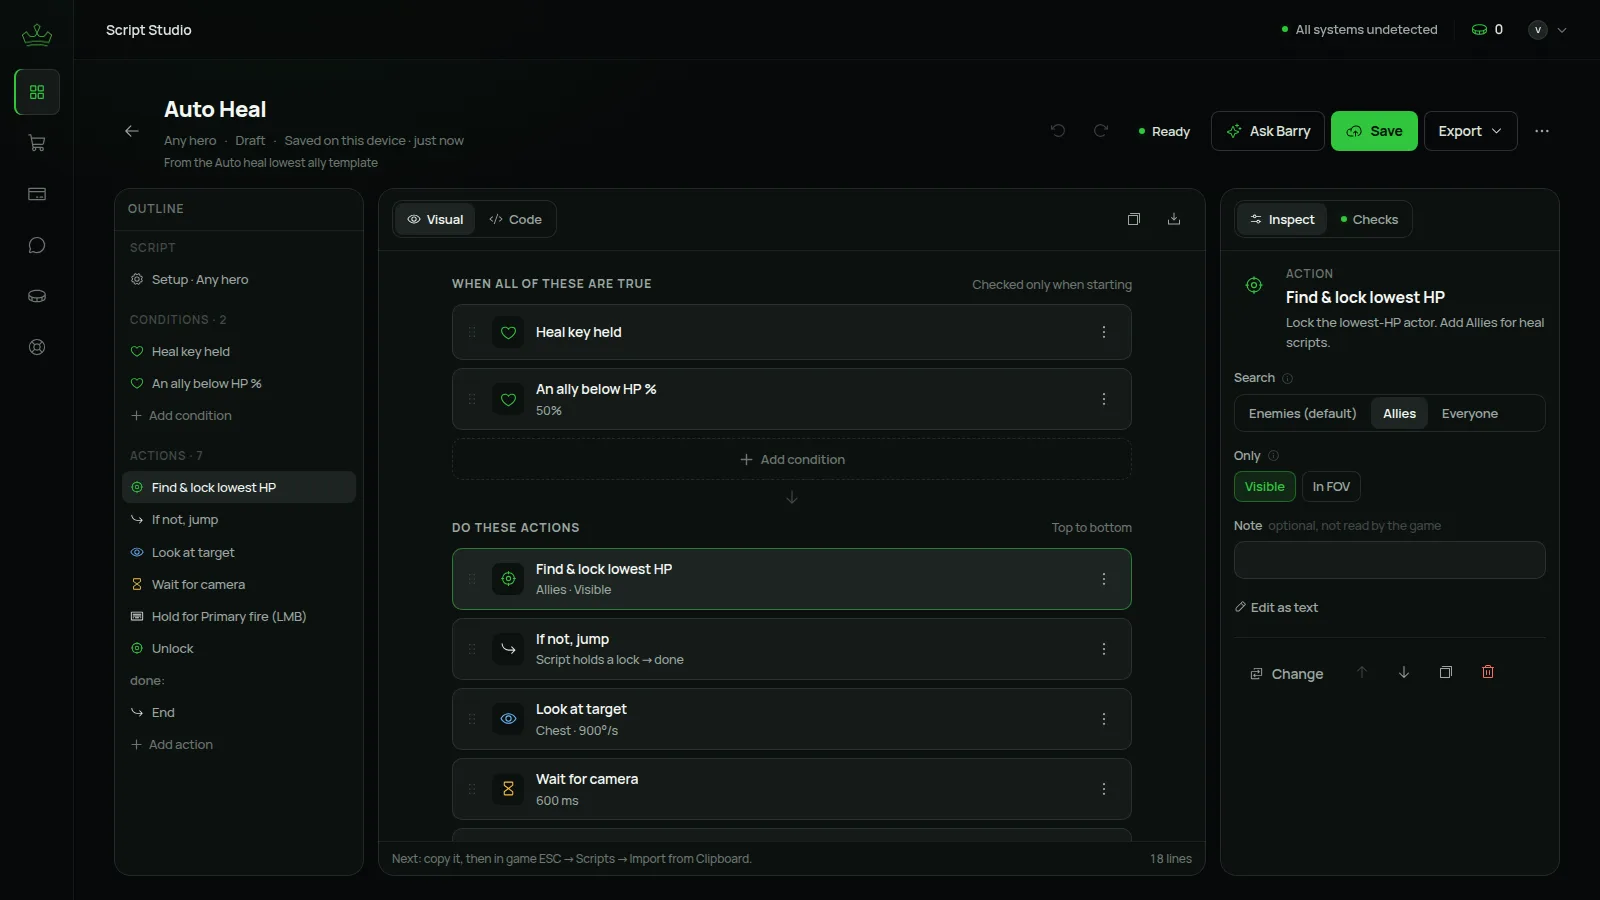The width and height of the screenshot is (1600, 900).
Task: Duplicate the action in the inspector
Action: tap(1446, 673)
